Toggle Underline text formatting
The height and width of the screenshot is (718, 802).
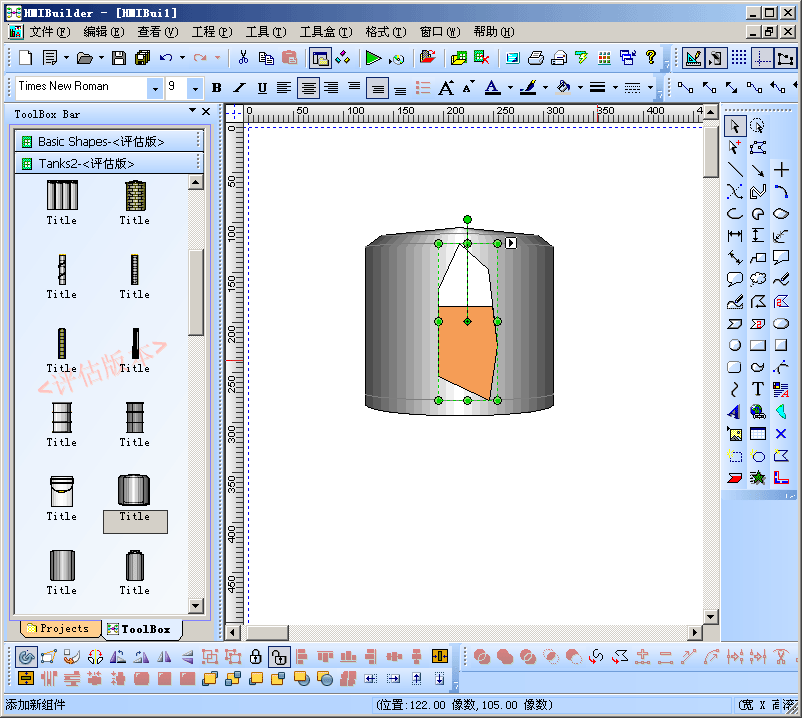click(x=262, y=88)
